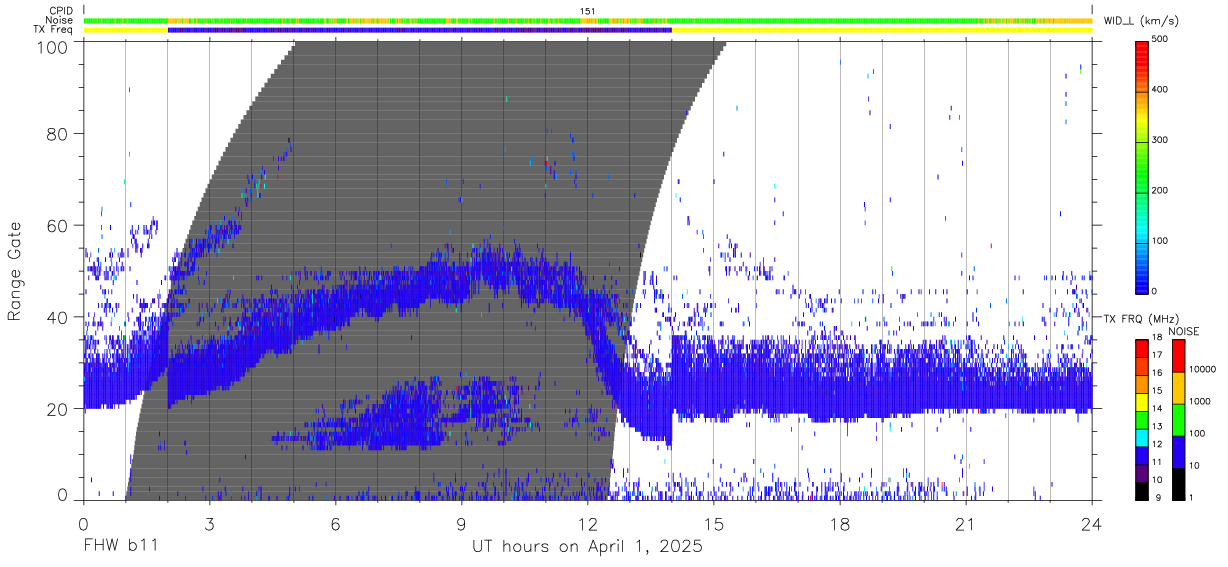The image size is (1228, 567).
Task: Click the 24 UT hour tick label
Action: 1092,523
